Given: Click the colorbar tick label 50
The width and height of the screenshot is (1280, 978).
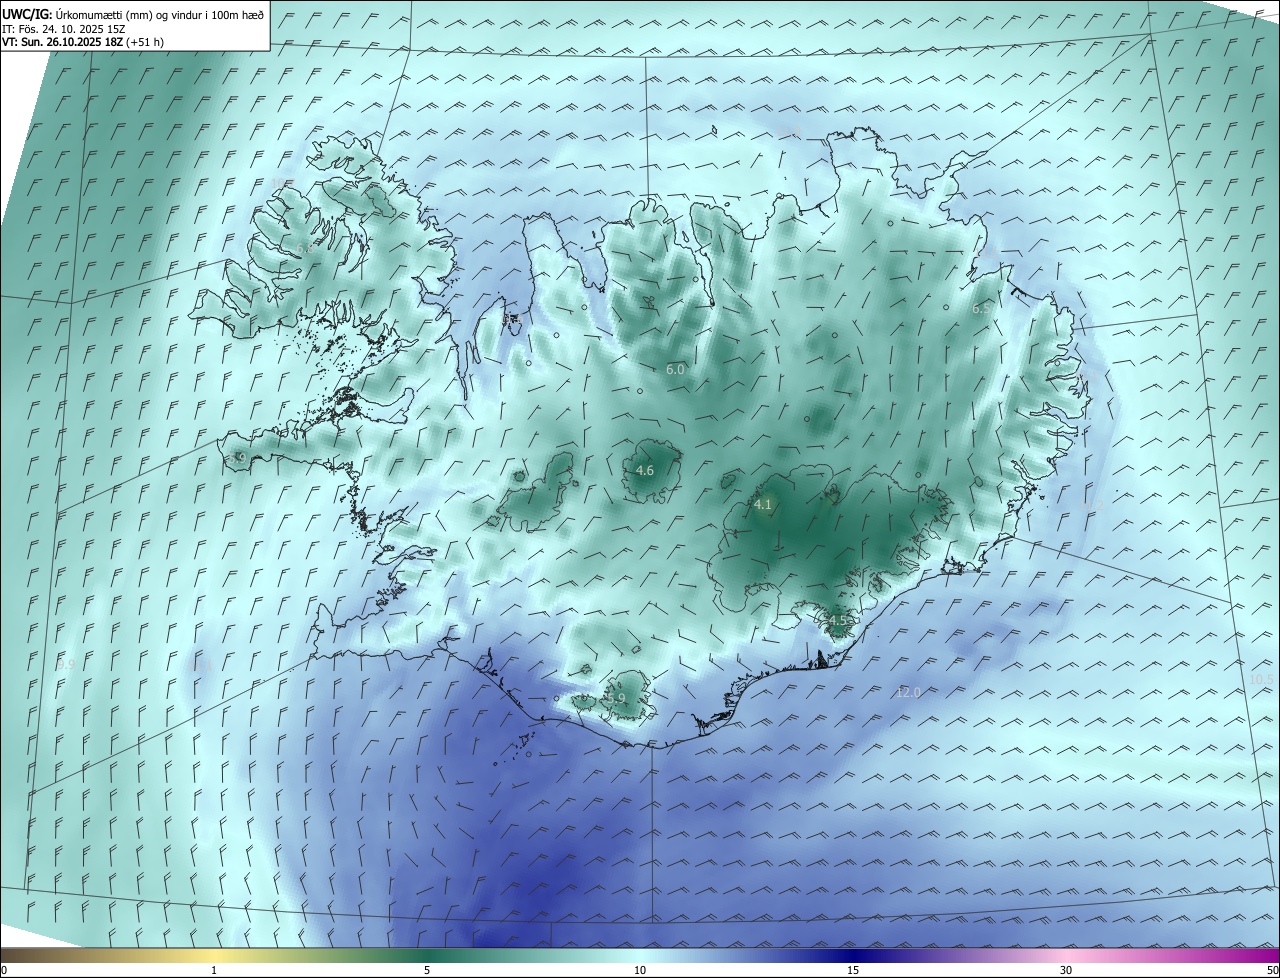Looking at the screenshot, I should [x=1272, y=970].
